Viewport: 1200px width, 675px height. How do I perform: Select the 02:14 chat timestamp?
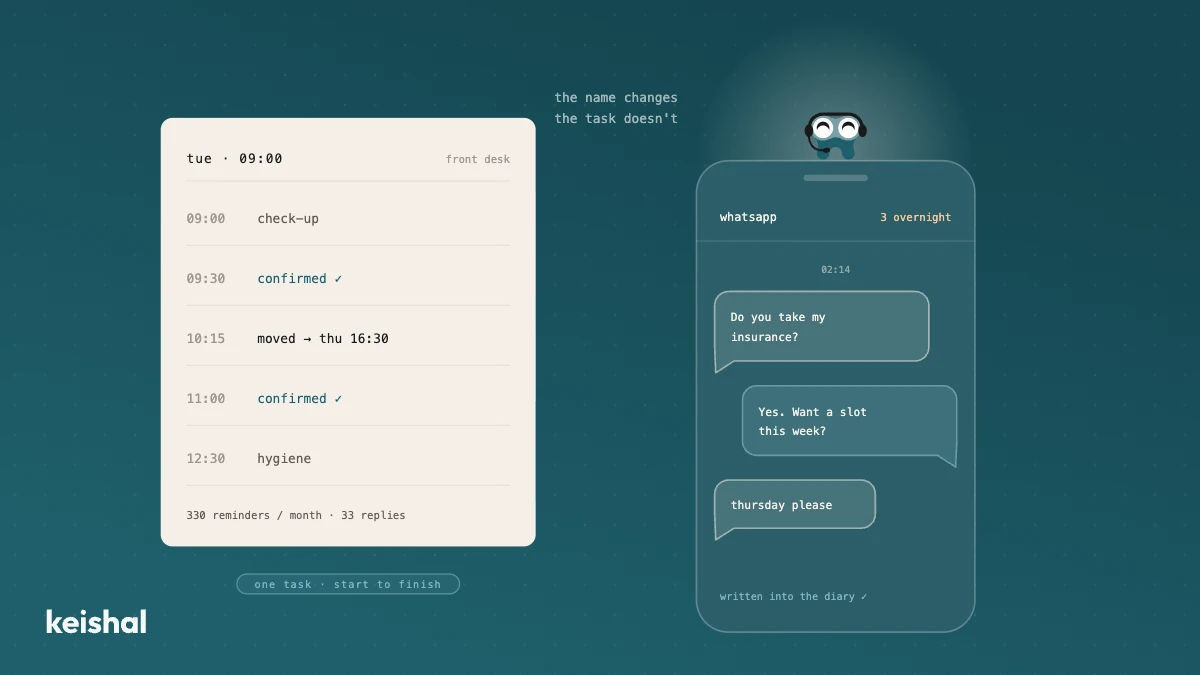tap(836, 270)
